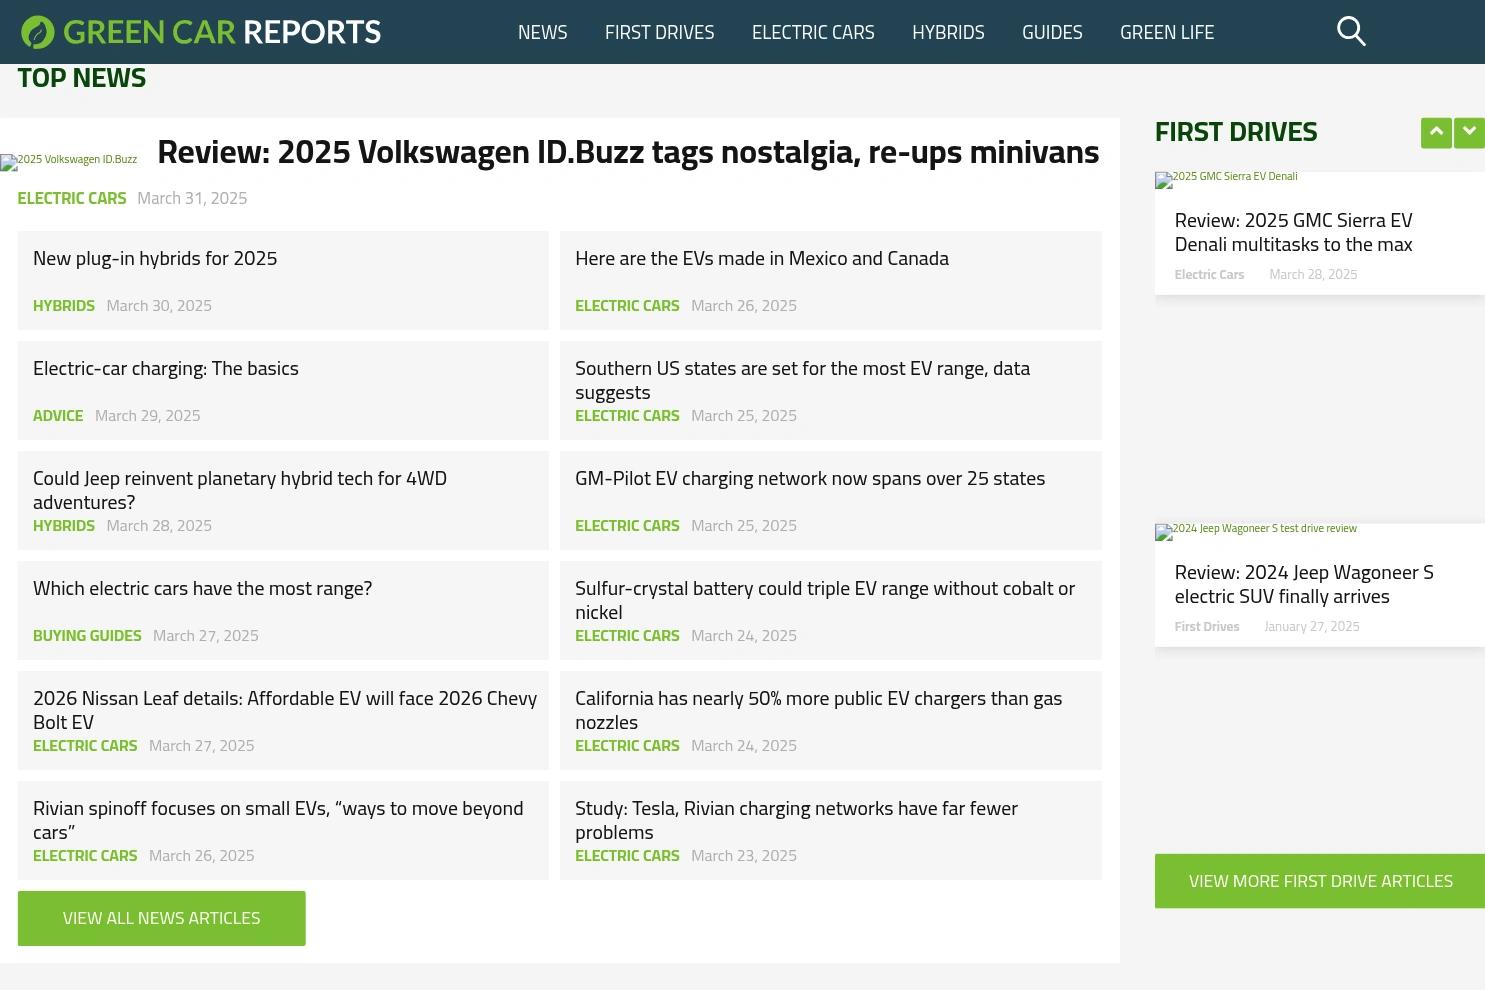Read the Jeep planetary hybrid tech article
The image size is (1485, 990).
240,490
